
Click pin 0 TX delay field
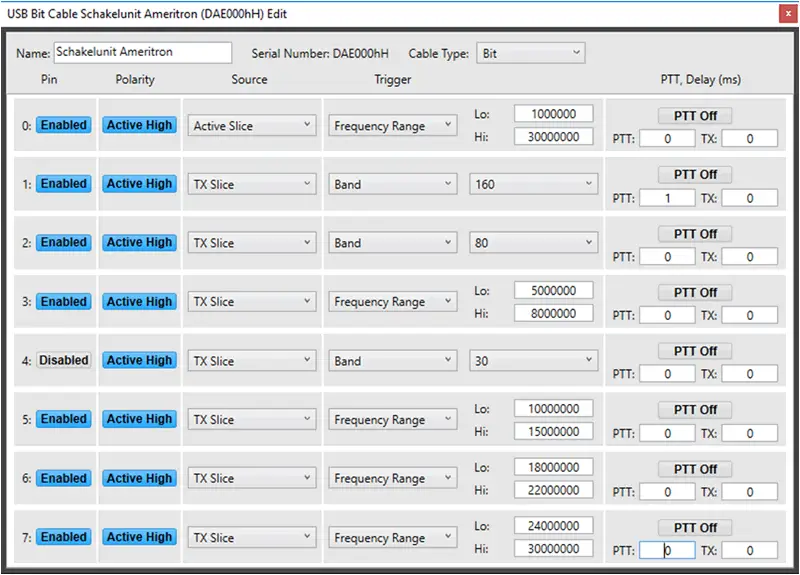tap(749, 139)
